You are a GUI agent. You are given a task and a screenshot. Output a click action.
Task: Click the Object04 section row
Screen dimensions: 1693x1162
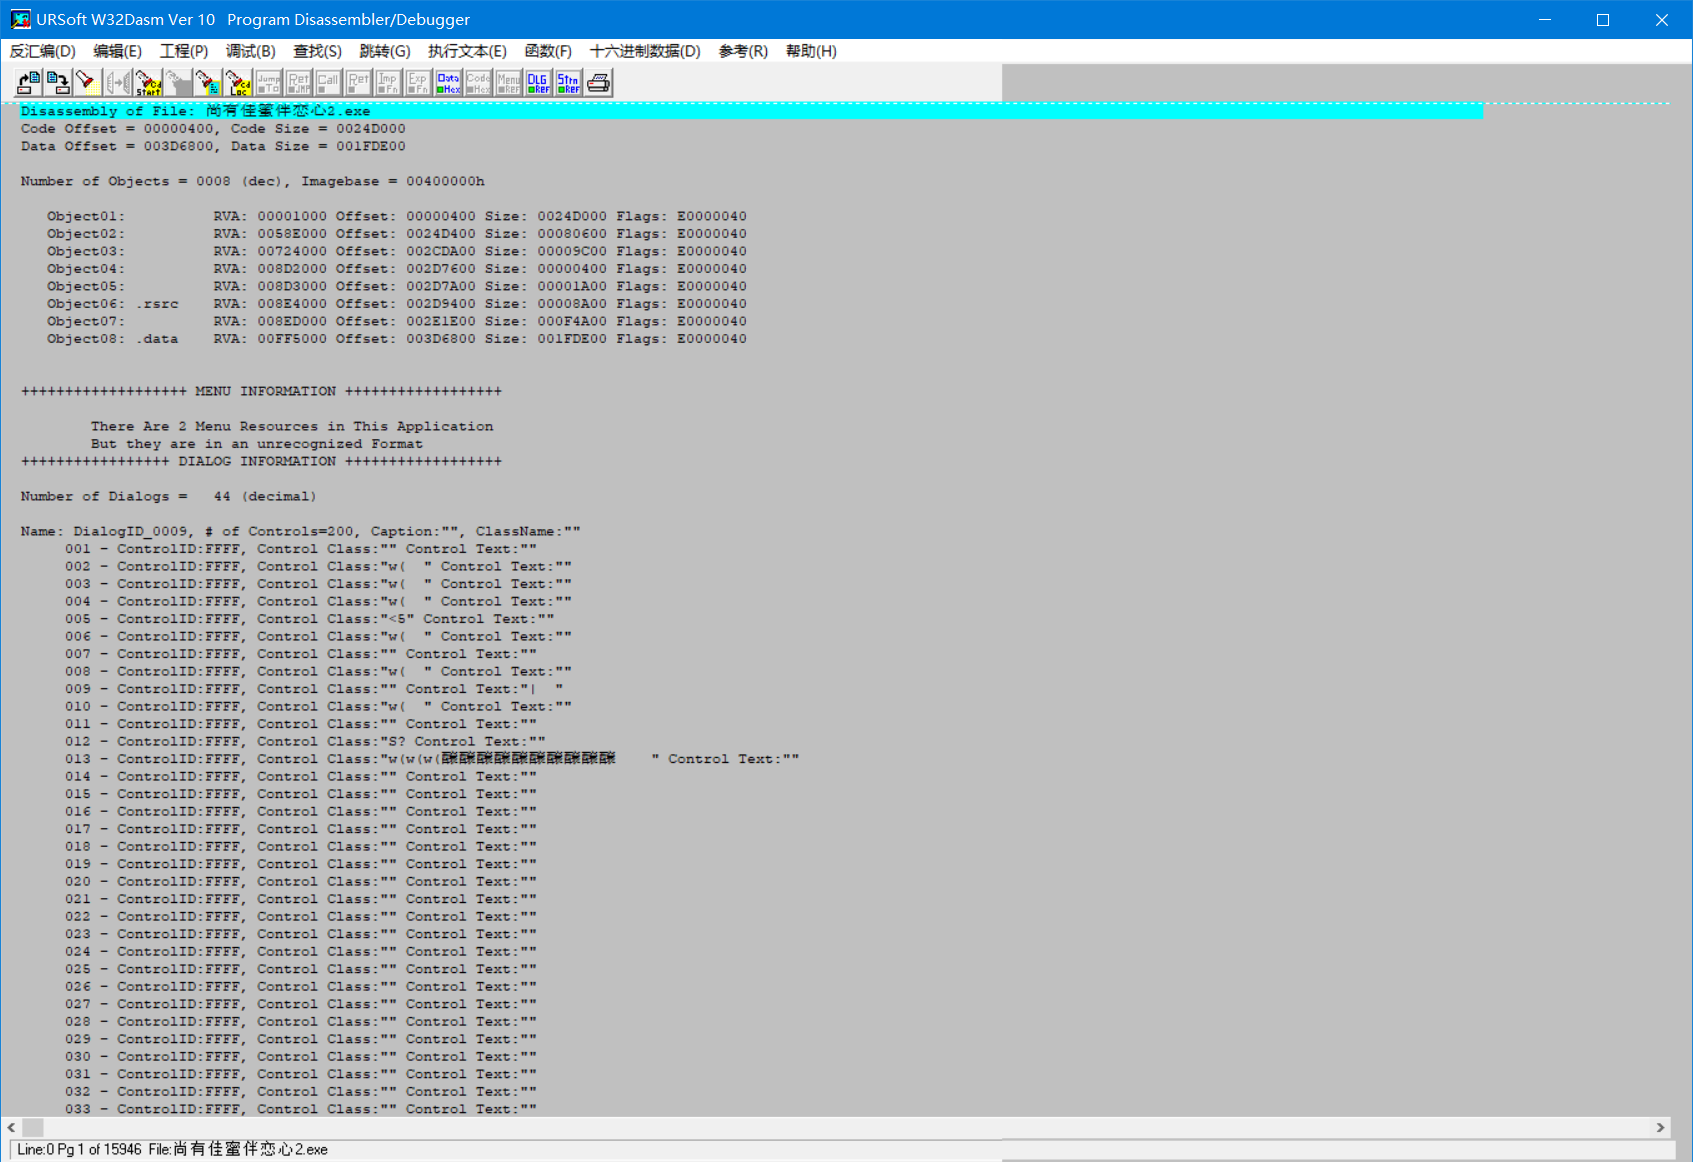[x=396, y=269]
